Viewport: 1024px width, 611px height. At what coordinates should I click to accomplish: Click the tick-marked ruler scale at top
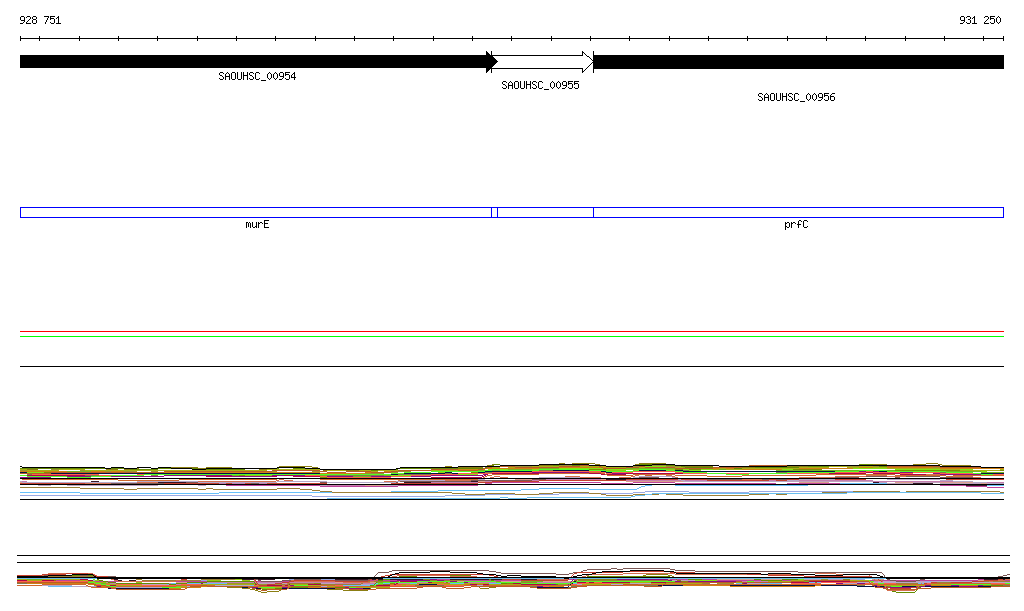[512, 39]
